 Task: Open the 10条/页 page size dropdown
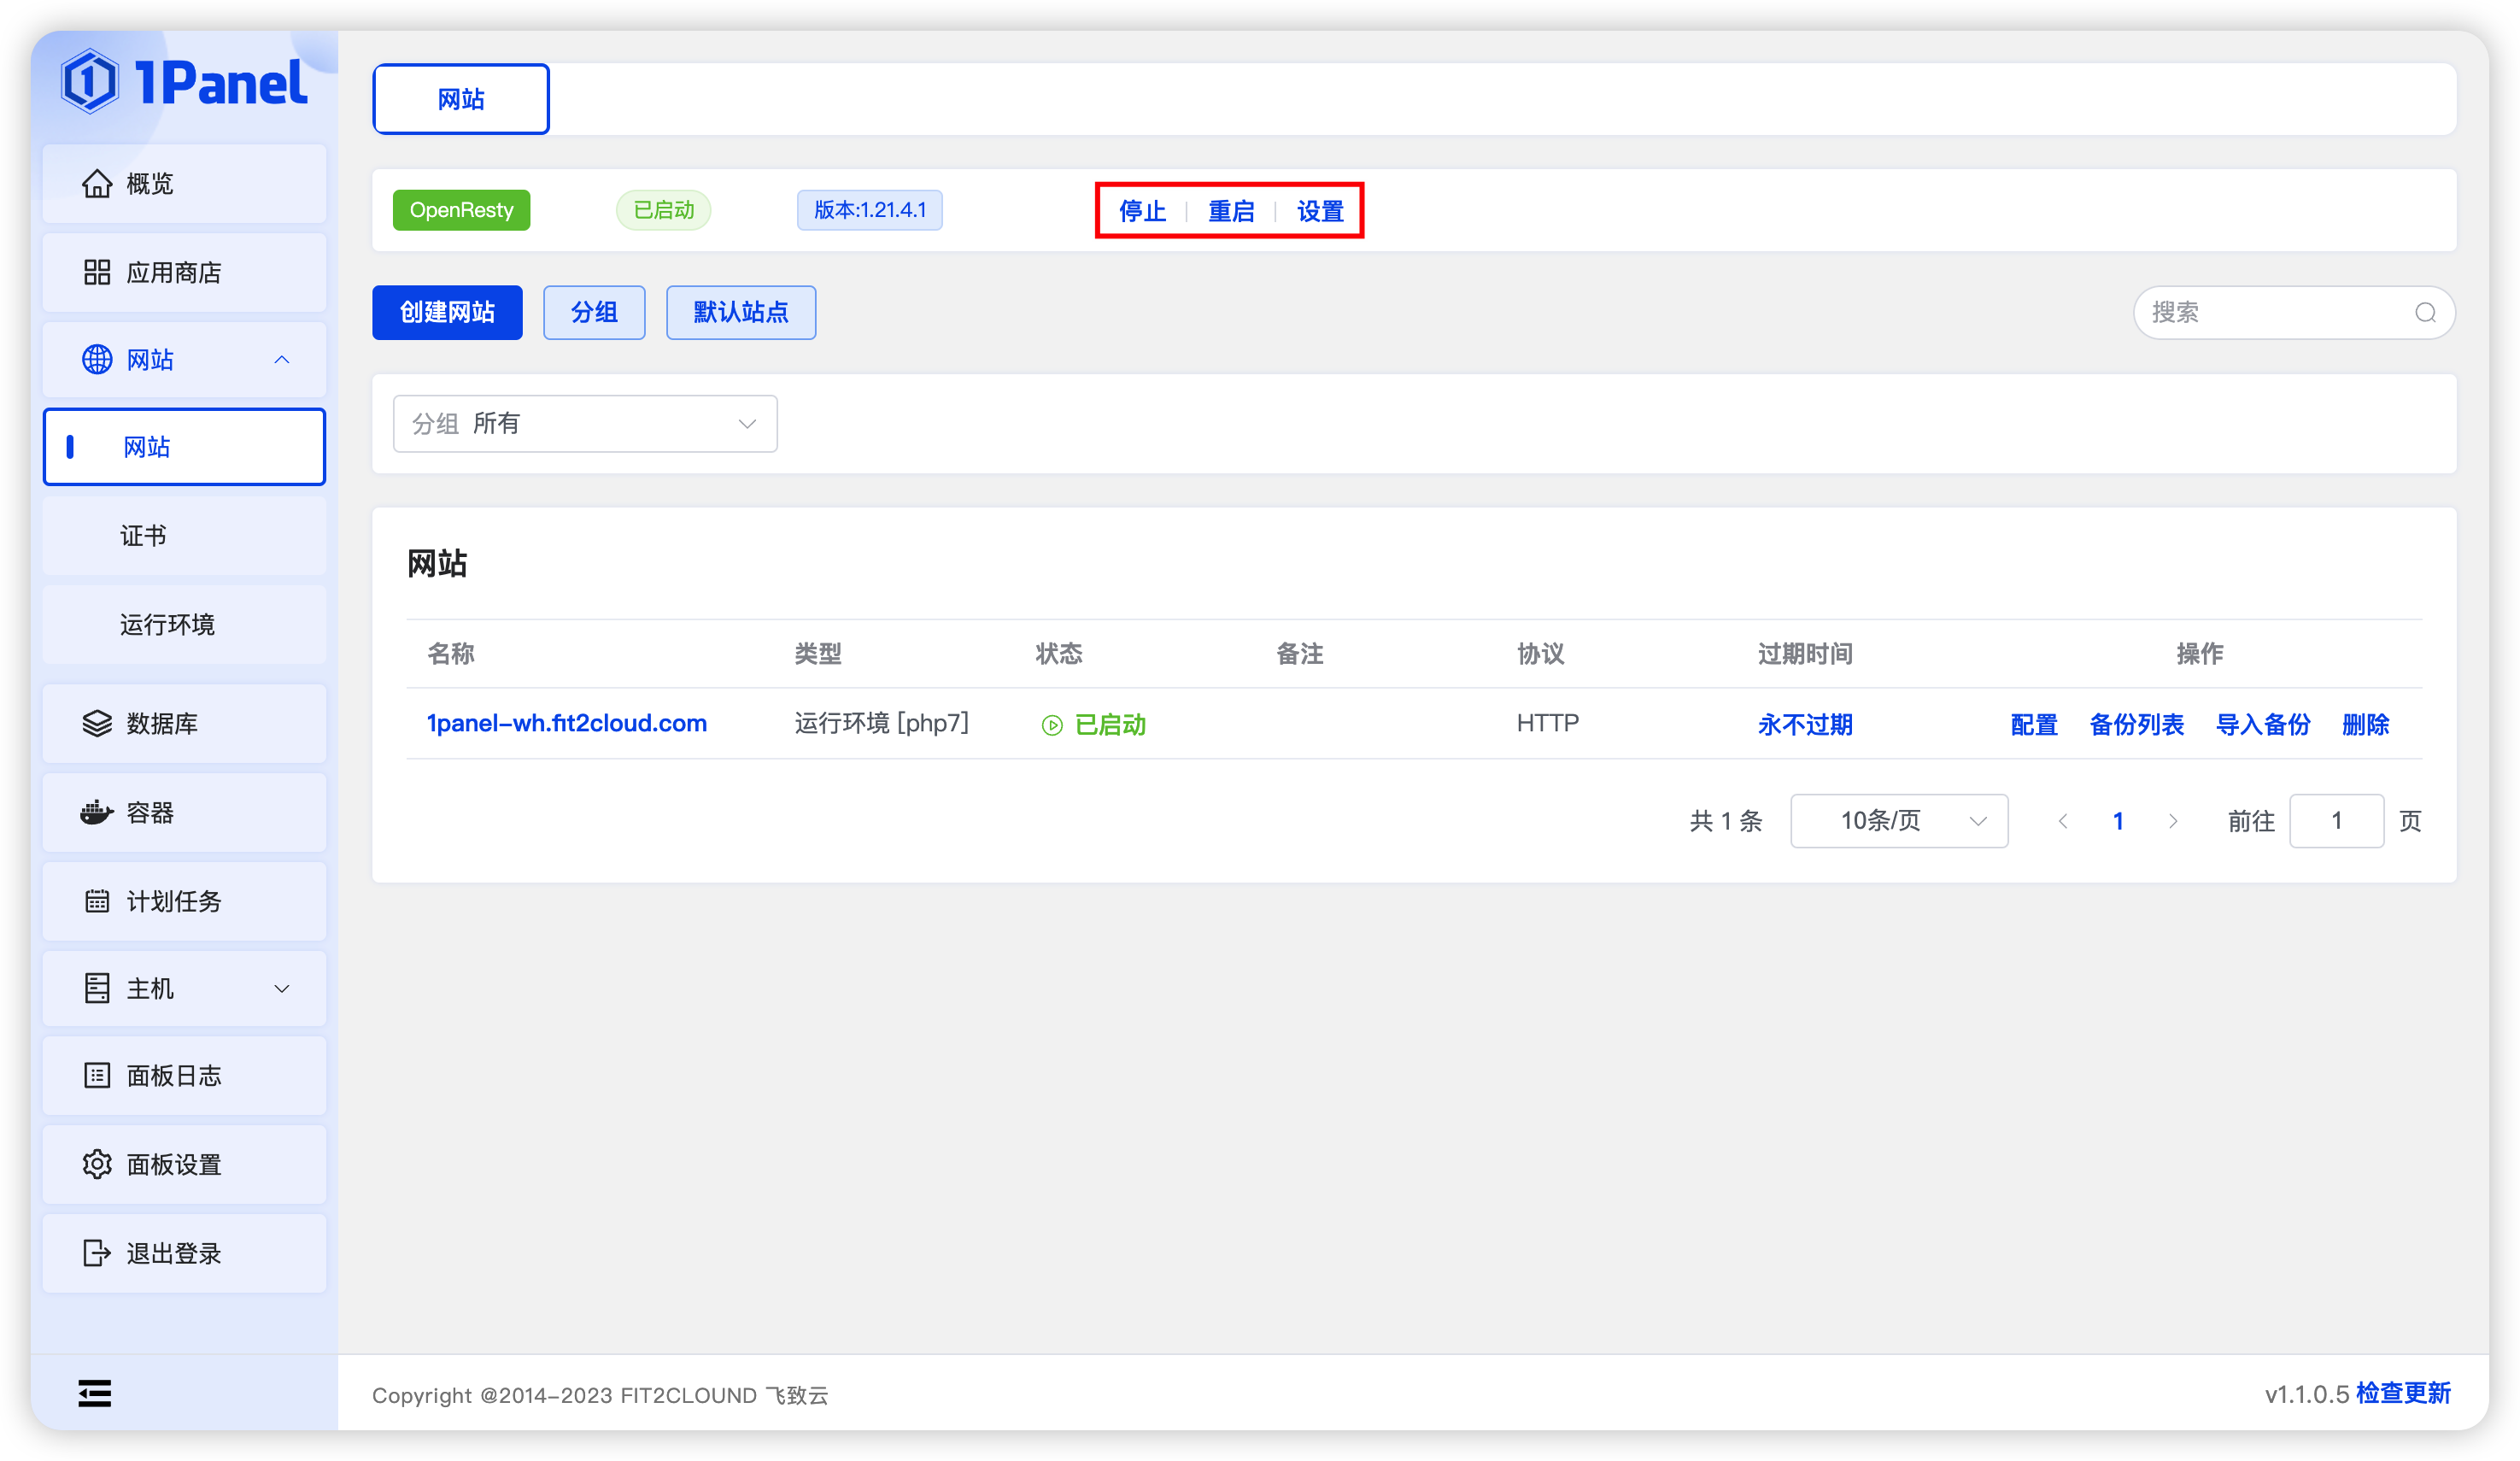point(1898,821)
